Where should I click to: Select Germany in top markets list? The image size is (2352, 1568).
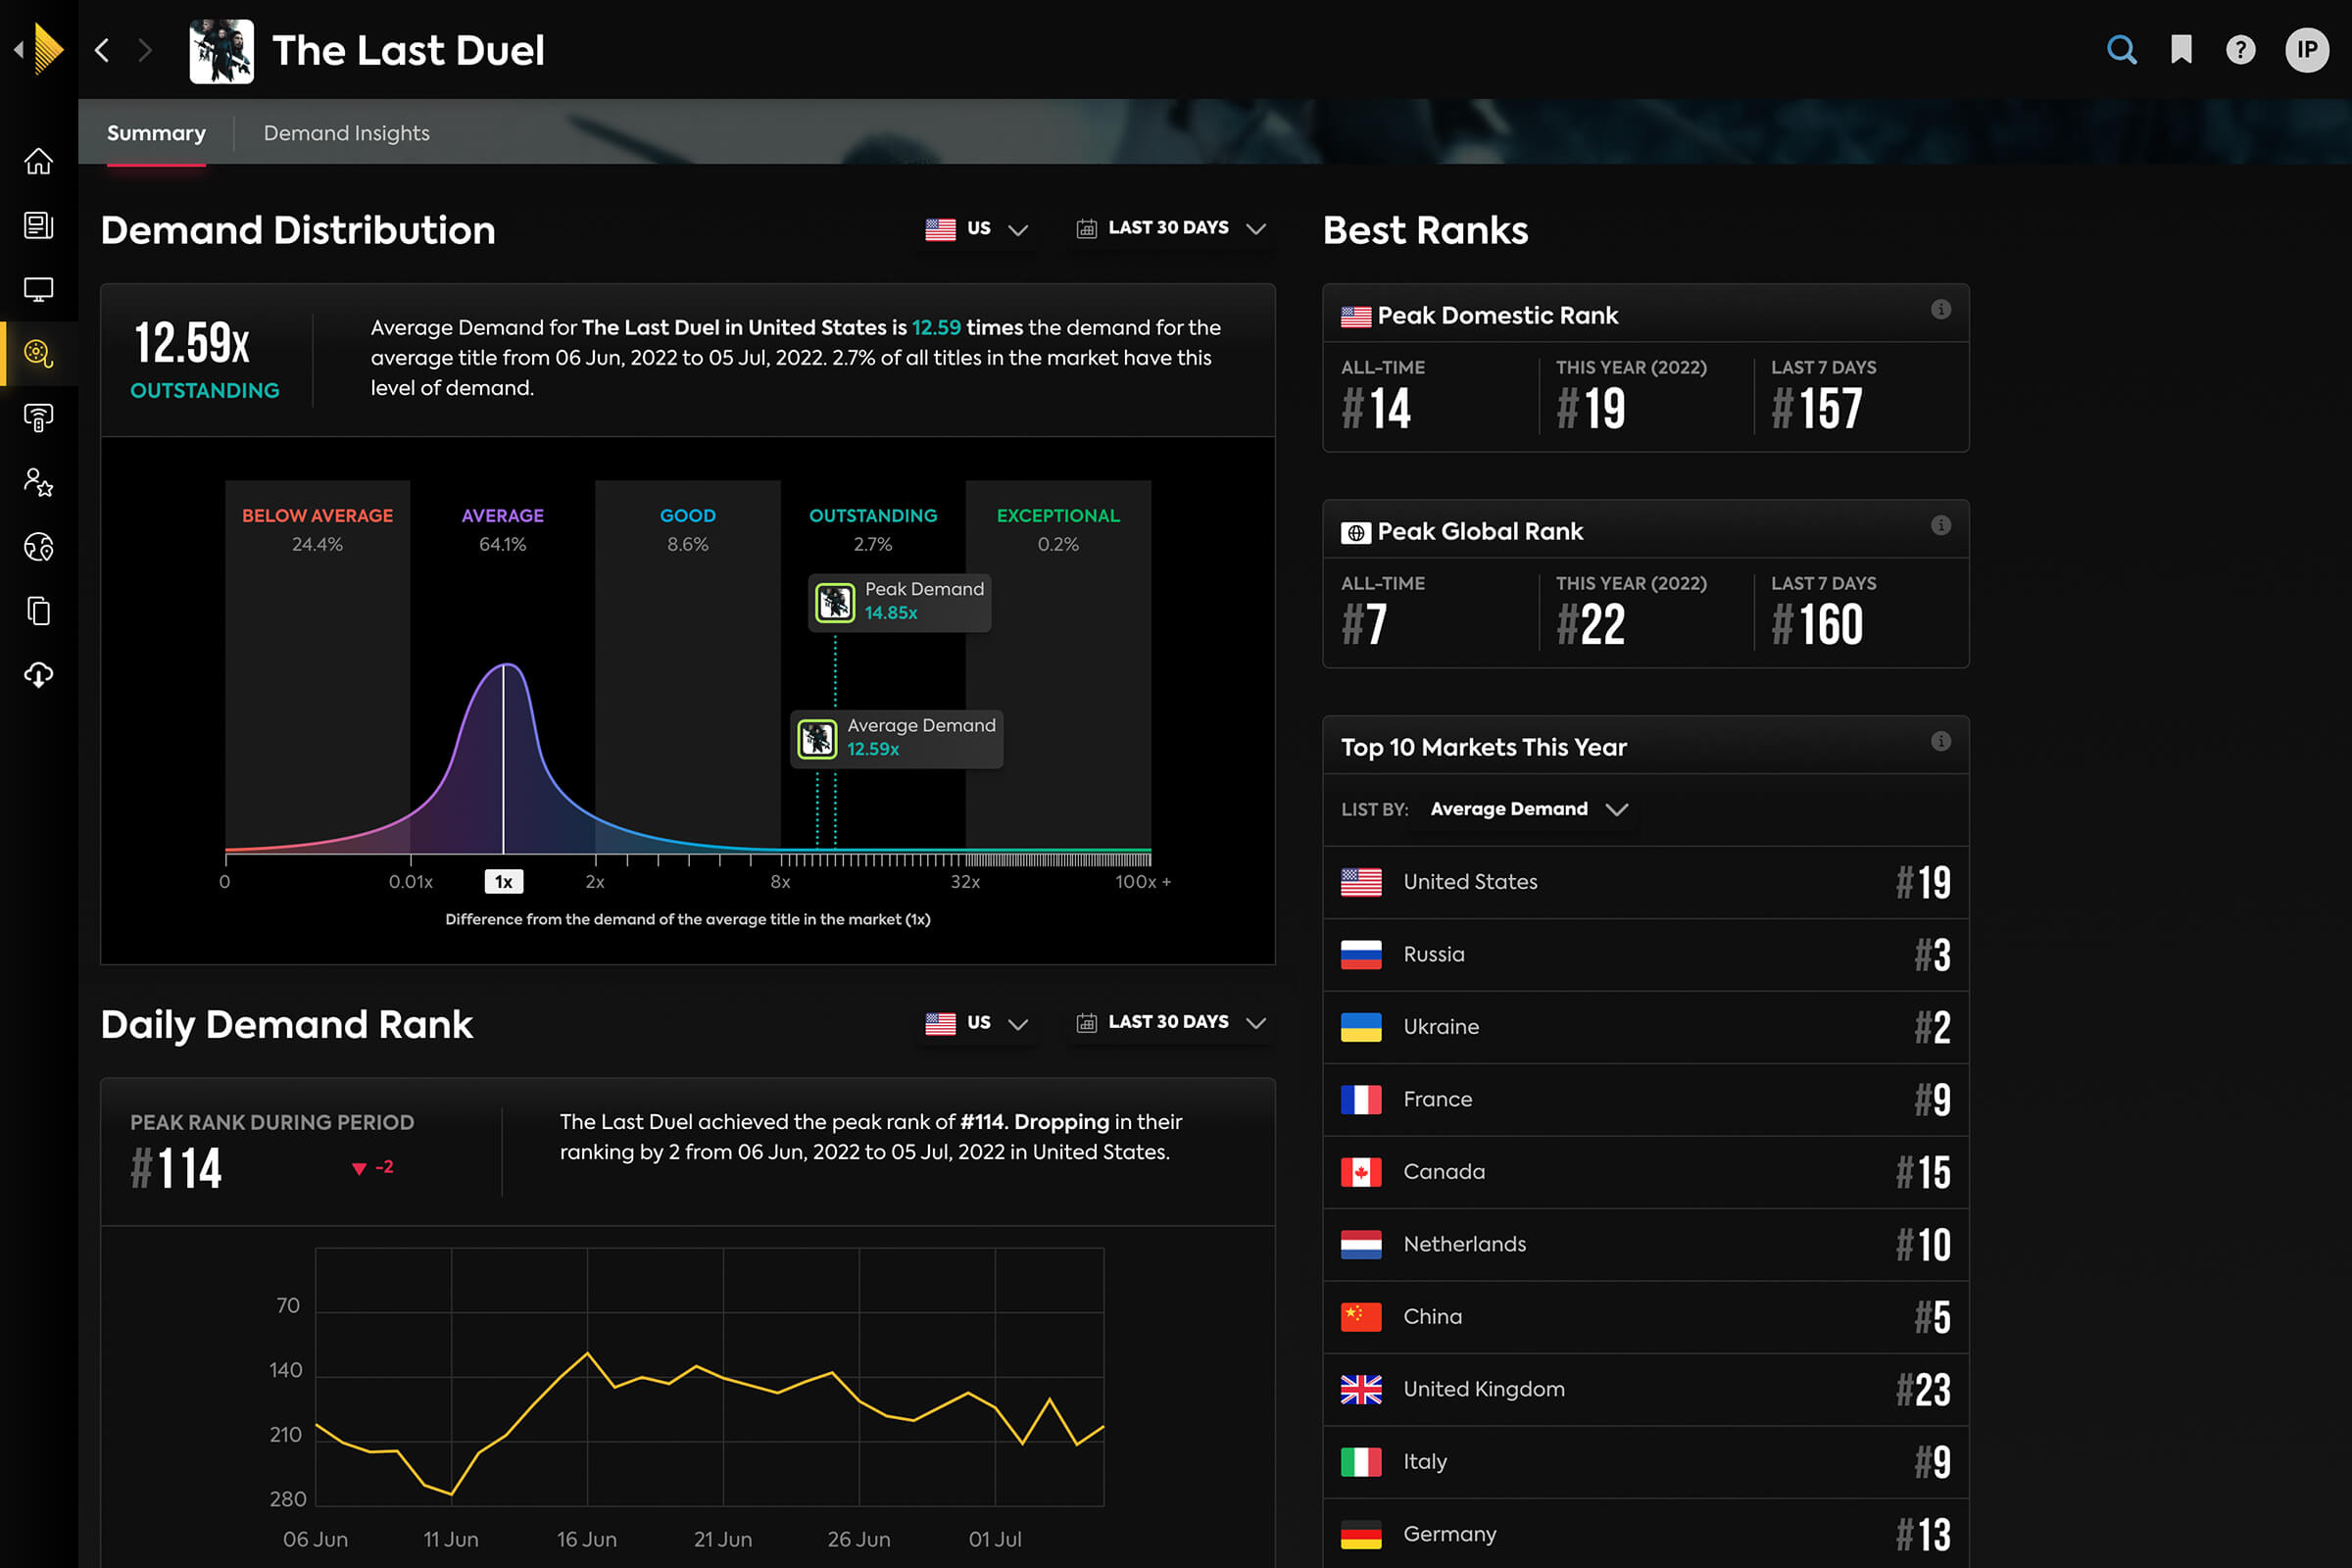tap(1646, 1533)
